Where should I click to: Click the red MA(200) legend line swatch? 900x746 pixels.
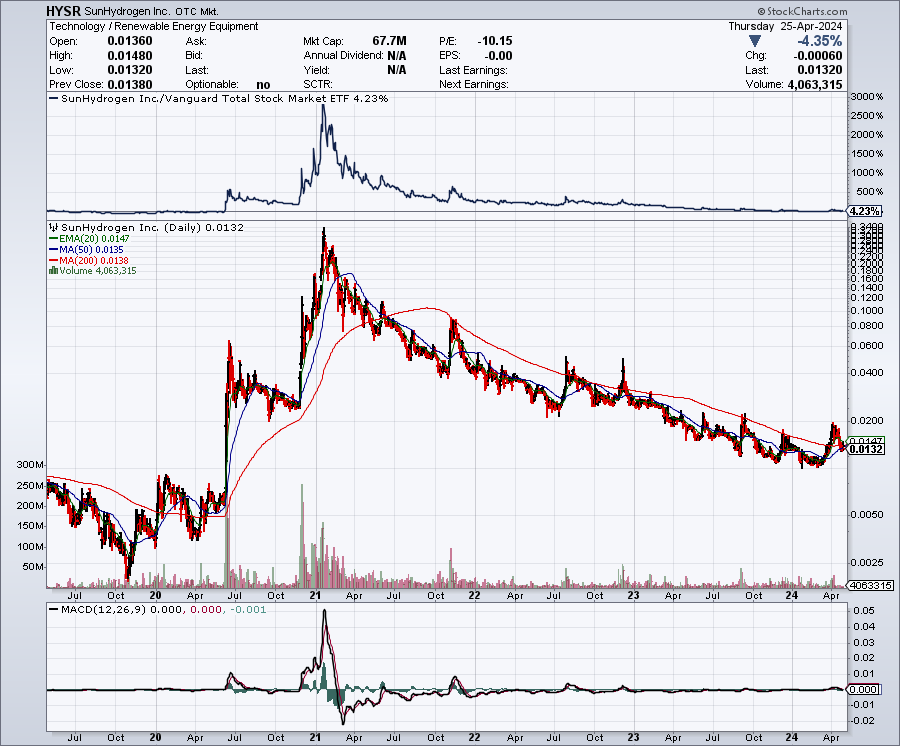[x=54, y=261]
